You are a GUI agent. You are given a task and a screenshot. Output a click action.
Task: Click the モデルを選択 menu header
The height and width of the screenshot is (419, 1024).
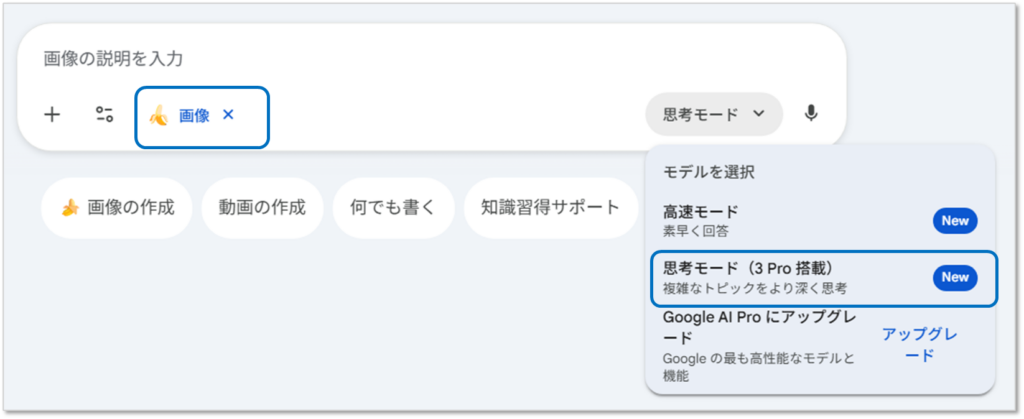(709, 172)
